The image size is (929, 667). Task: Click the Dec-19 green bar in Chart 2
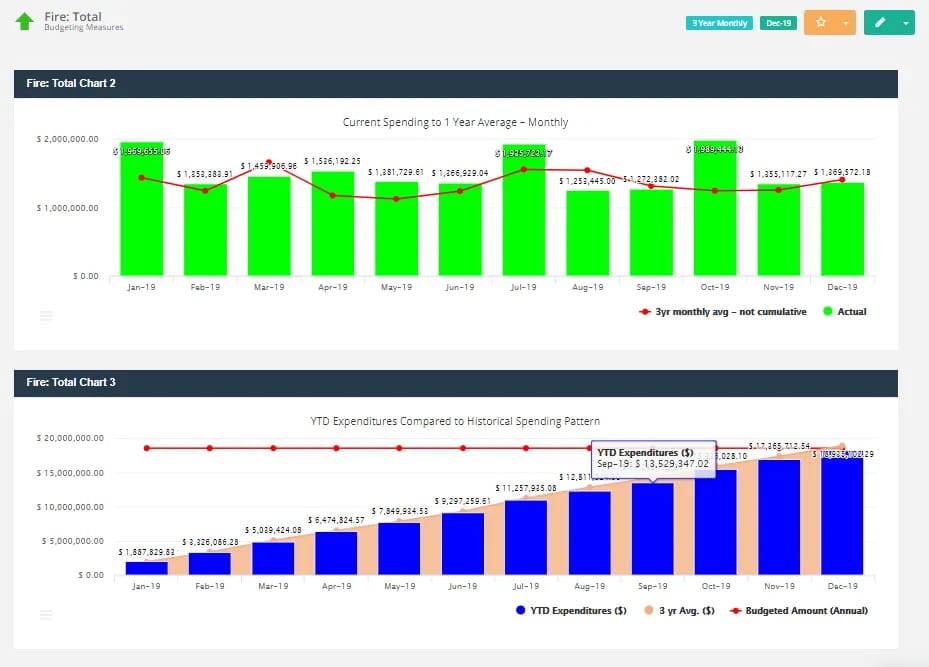click(x=842, y=229)
